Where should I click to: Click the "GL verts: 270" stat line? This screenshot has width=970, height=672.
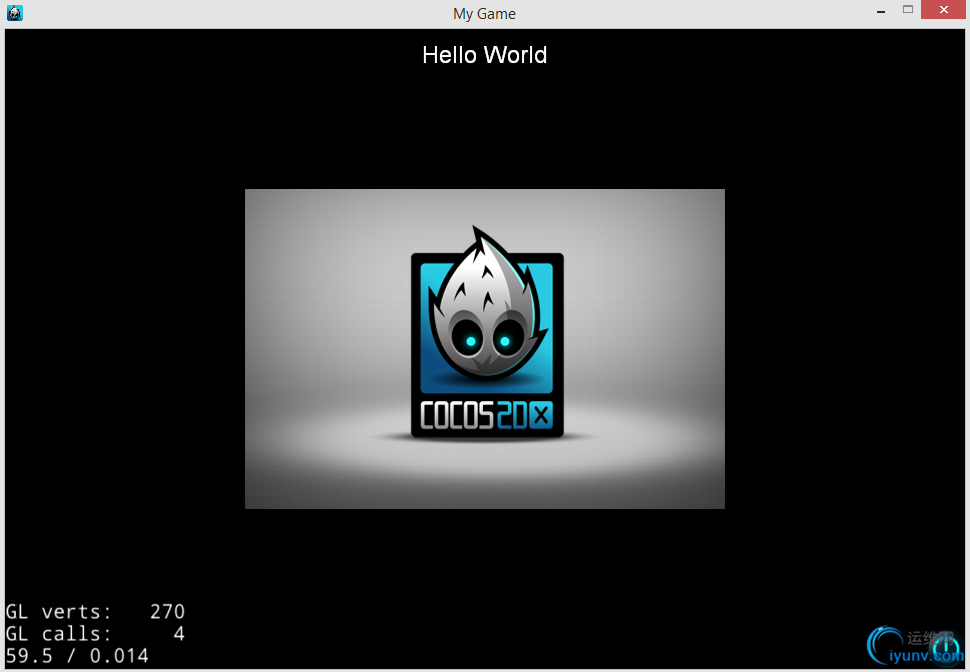[95, 611]
